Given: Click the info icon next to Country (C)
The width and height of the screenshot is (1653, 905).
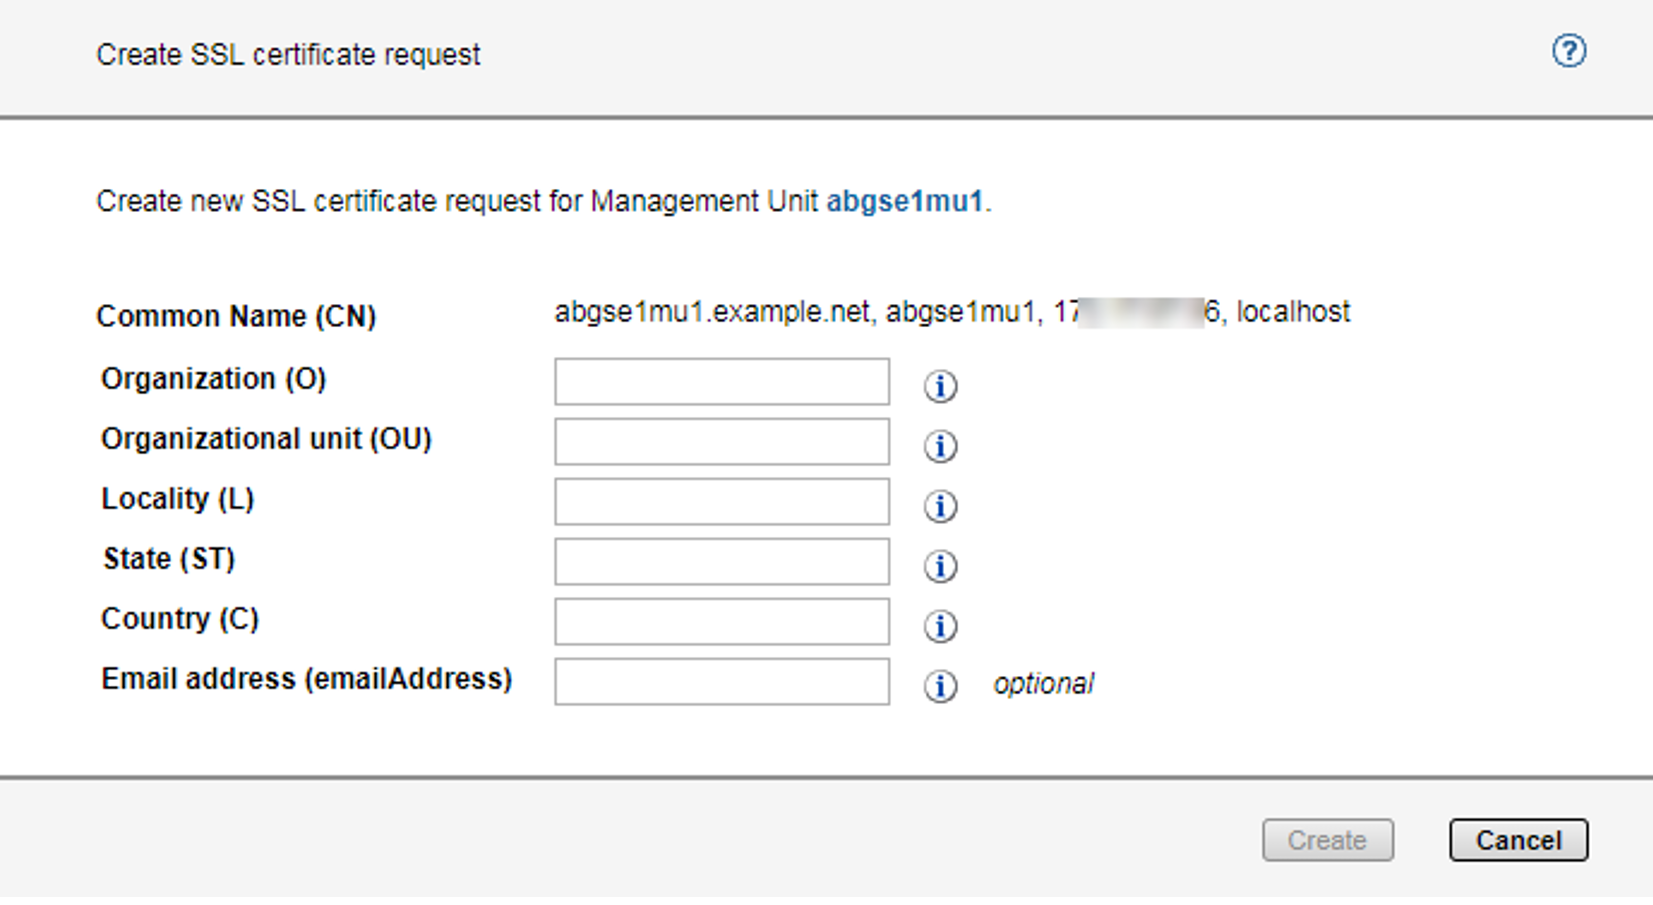Looking at the screenshot, I should pyautogui.click(x=940, y=626).
